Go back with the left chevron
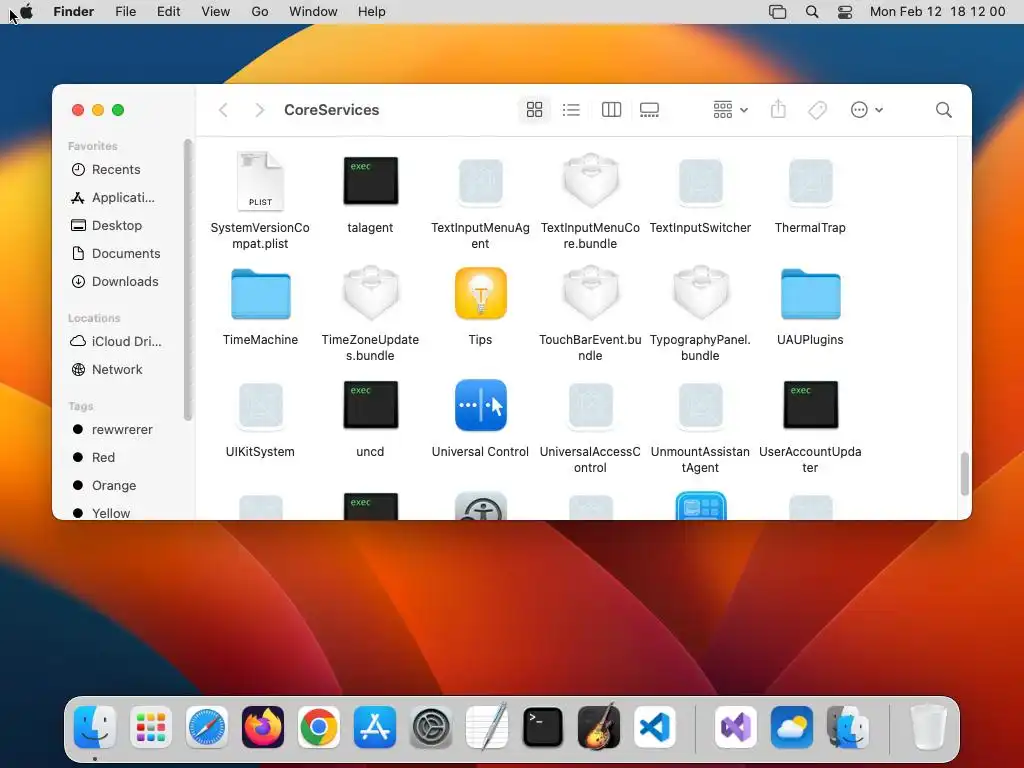 [223, 110]
